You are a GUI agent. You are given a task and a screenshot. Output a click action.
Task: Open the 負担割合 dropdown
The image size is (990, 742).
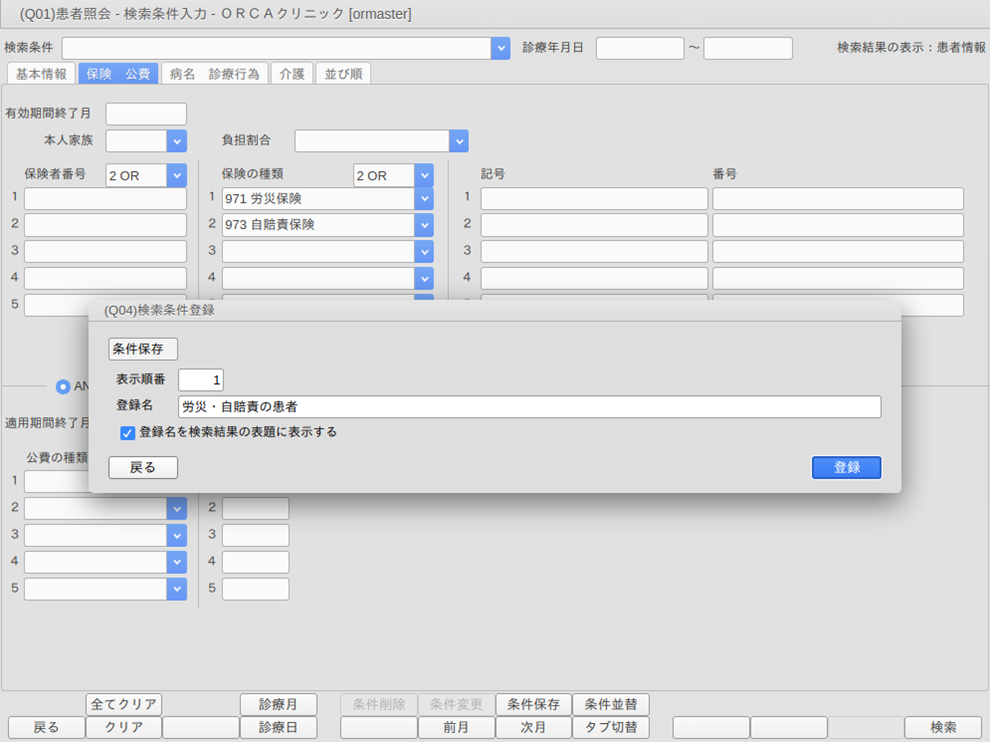click(458, 141)
